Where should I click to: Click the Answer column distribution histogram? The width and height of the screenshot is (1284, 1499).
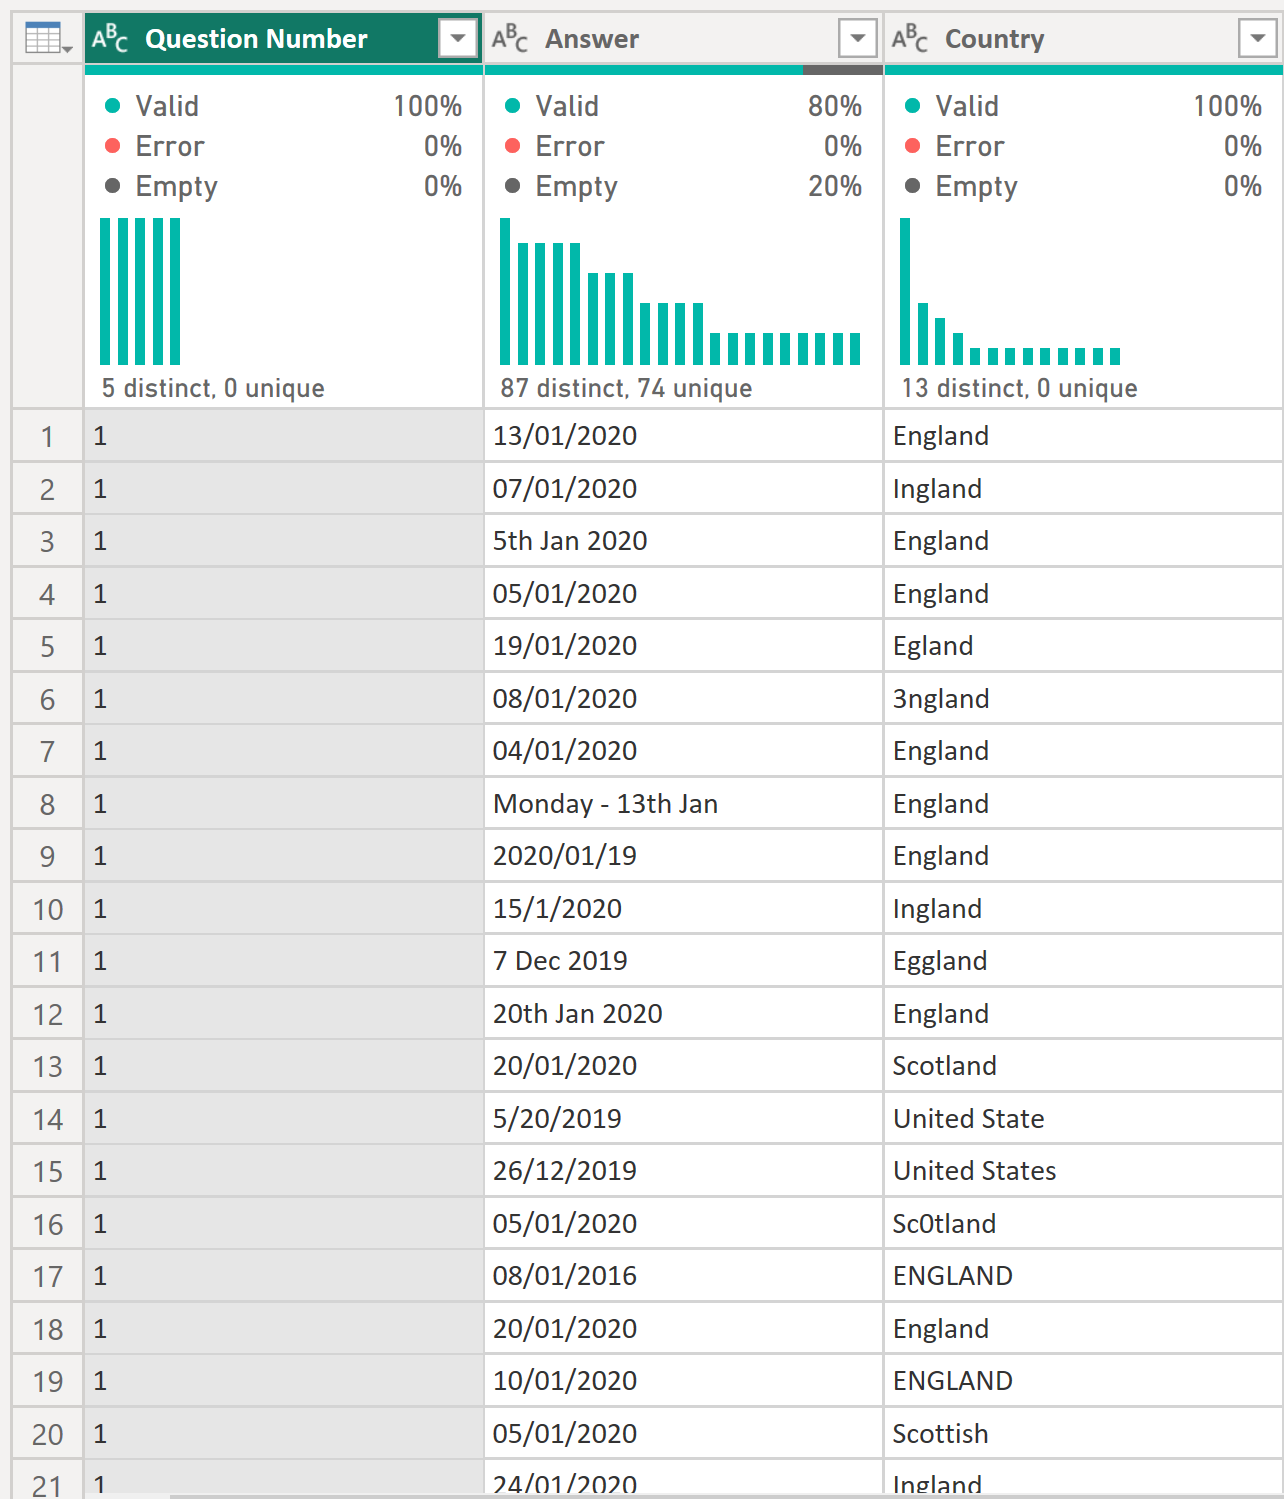point(680,292)
